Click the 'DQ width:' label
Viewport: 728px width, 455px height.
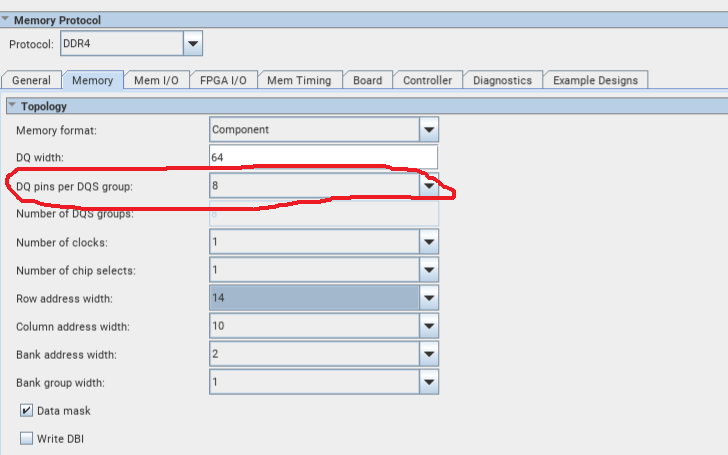click(x=39, y=158)
